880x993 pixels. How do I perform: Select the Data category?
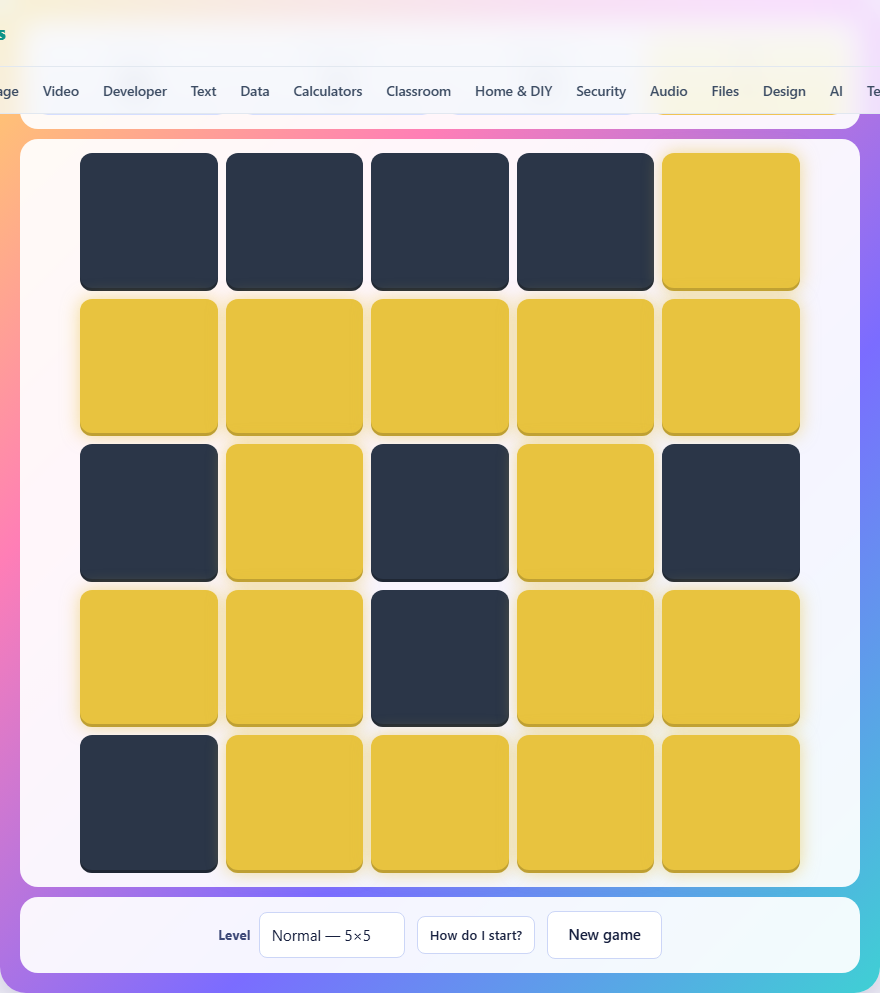click(x=255, y=91)
